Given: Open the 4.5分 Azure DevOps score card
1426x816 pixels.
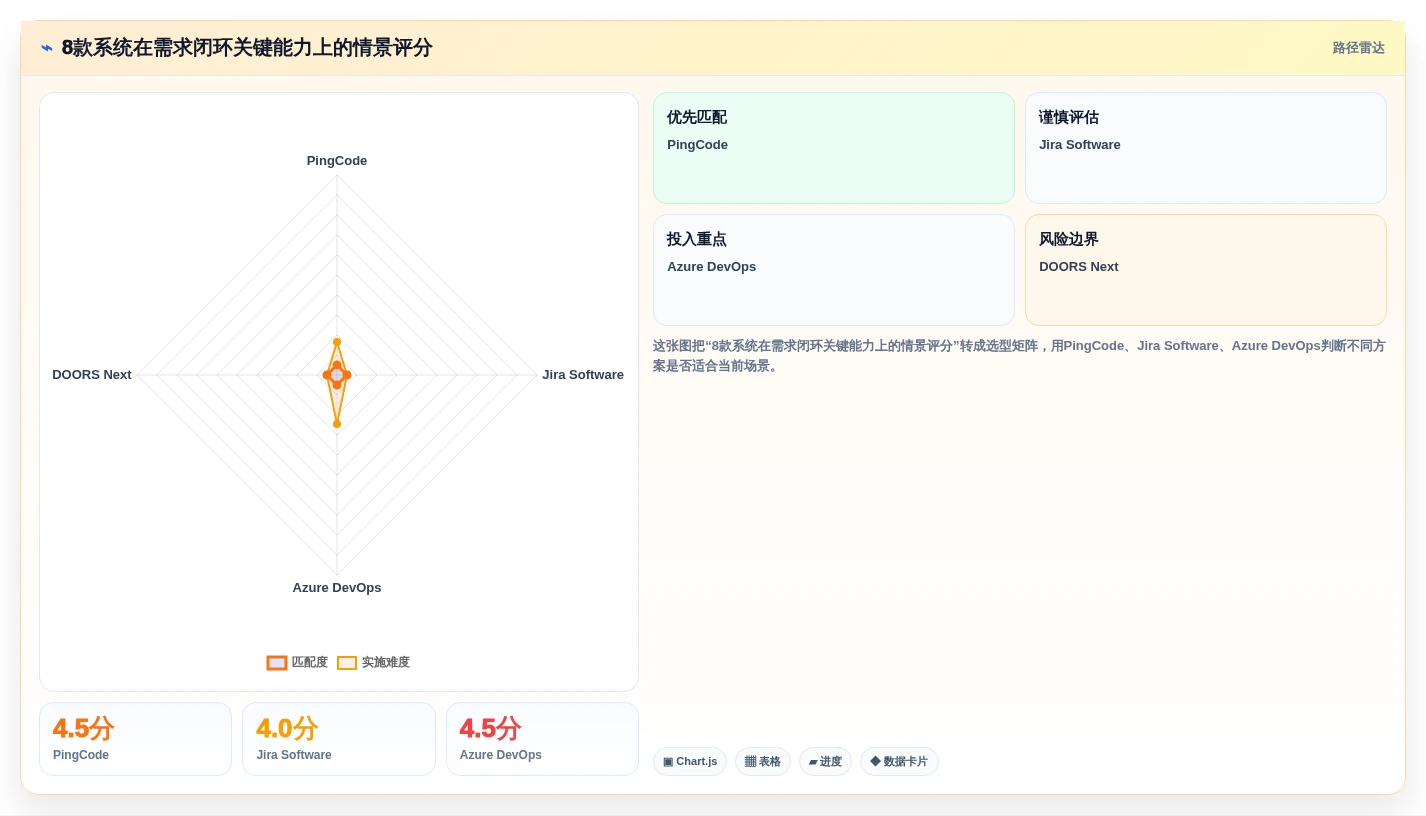Looking at the screenshot, I should coord(542,739).
